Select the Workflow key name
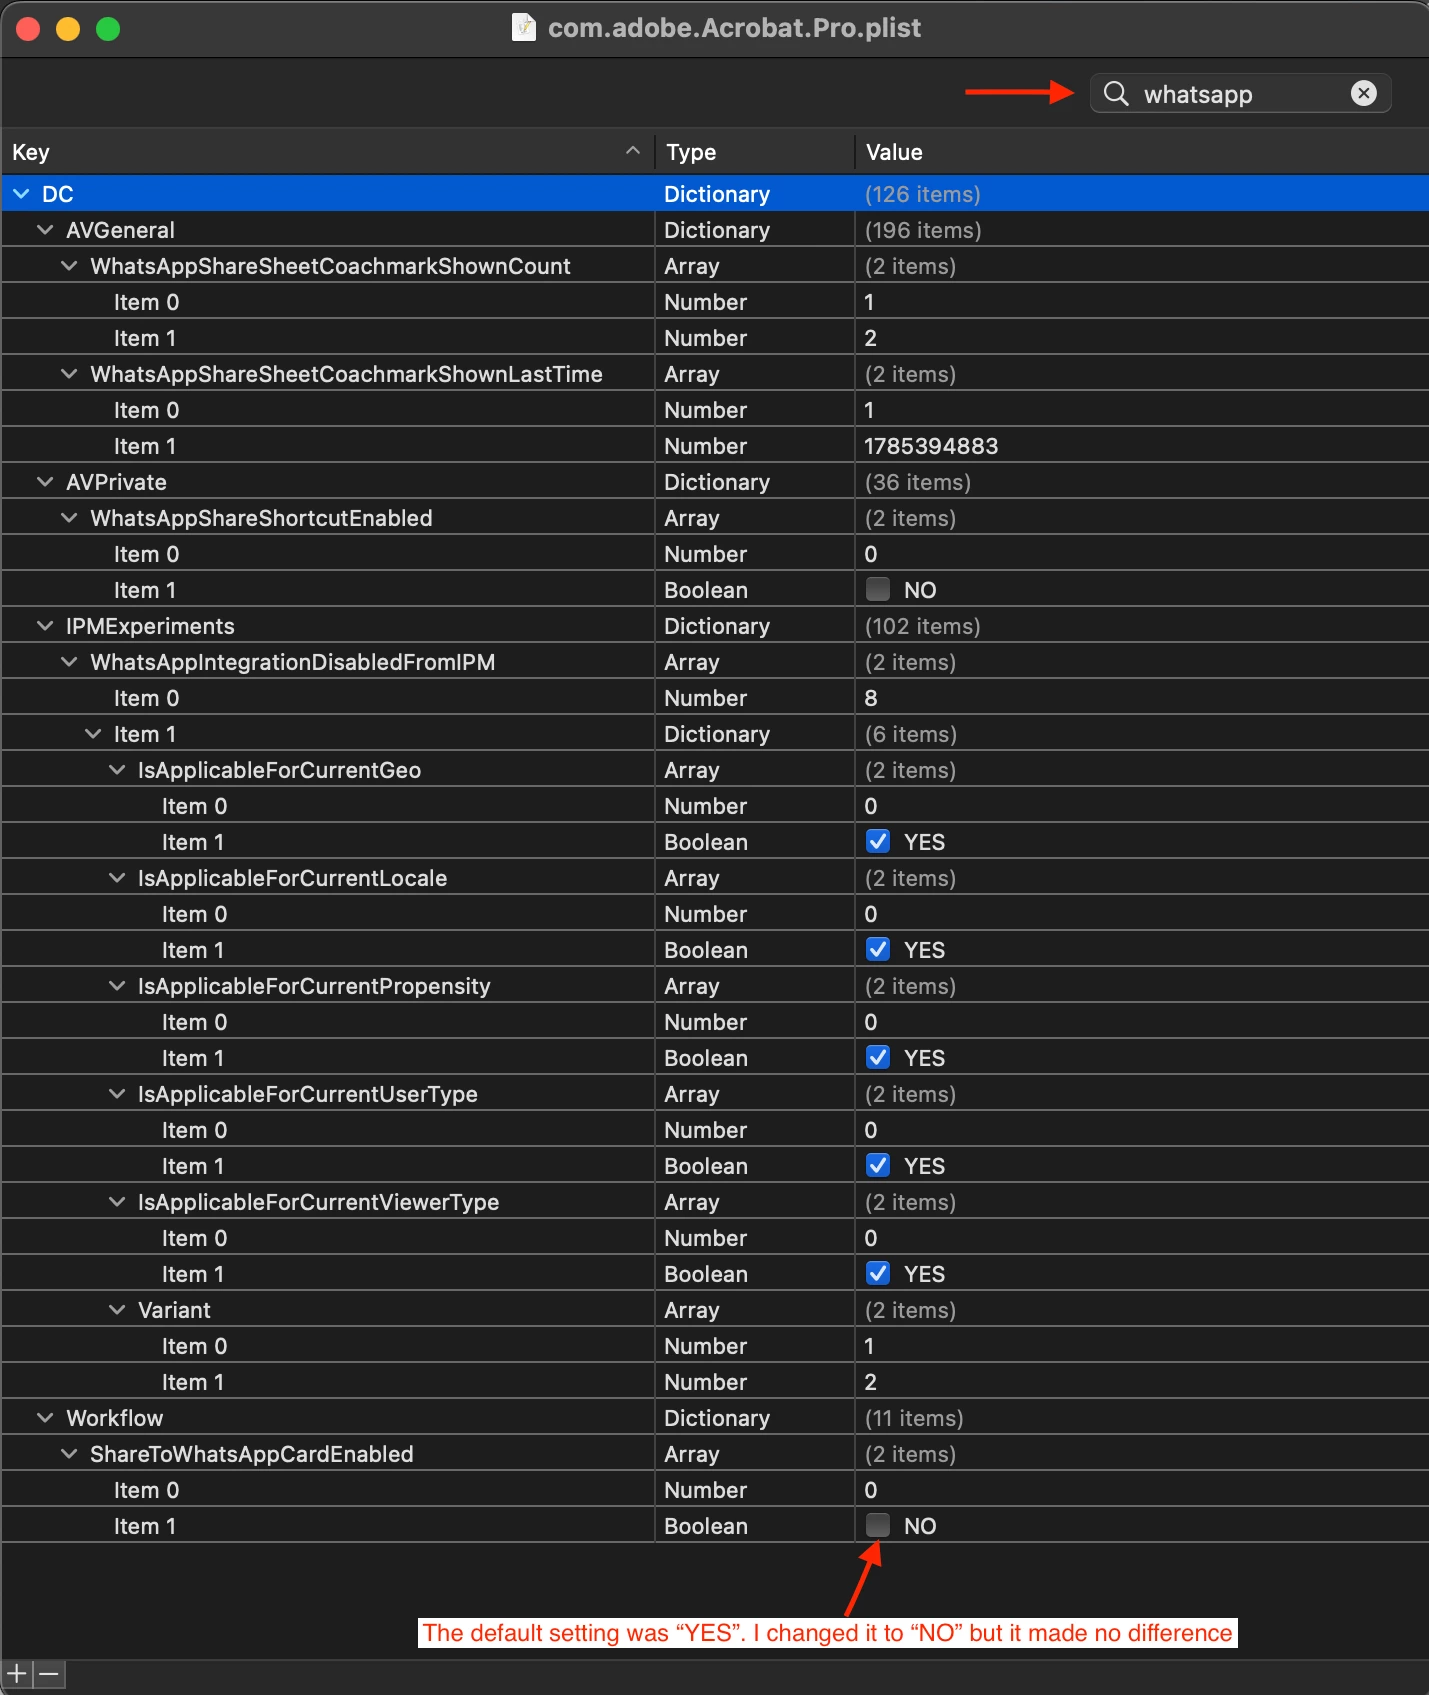 (x=114, y=1418)
